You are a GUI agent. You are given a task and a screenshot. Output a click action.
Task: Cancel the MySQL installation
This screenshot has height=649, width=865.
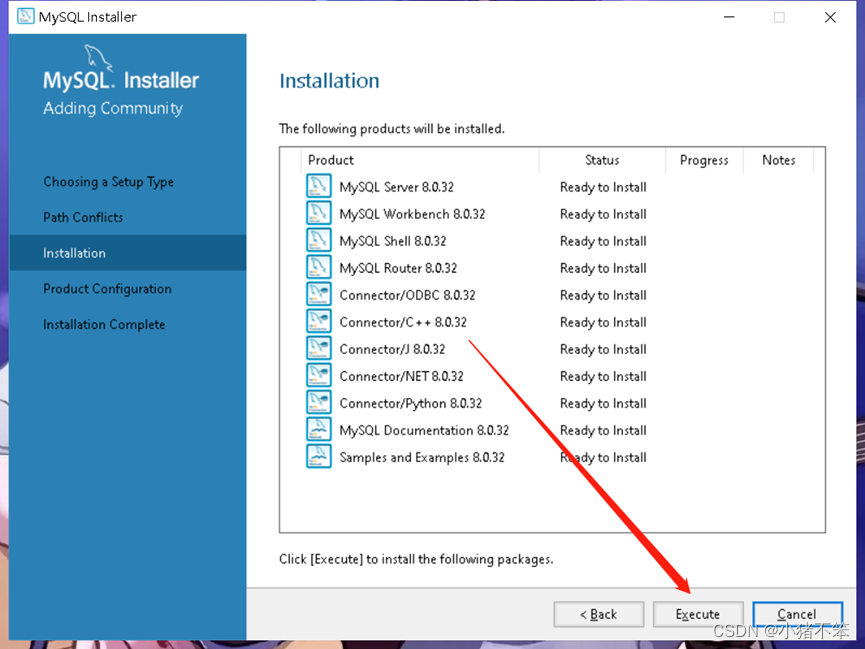tap(797, 614)
